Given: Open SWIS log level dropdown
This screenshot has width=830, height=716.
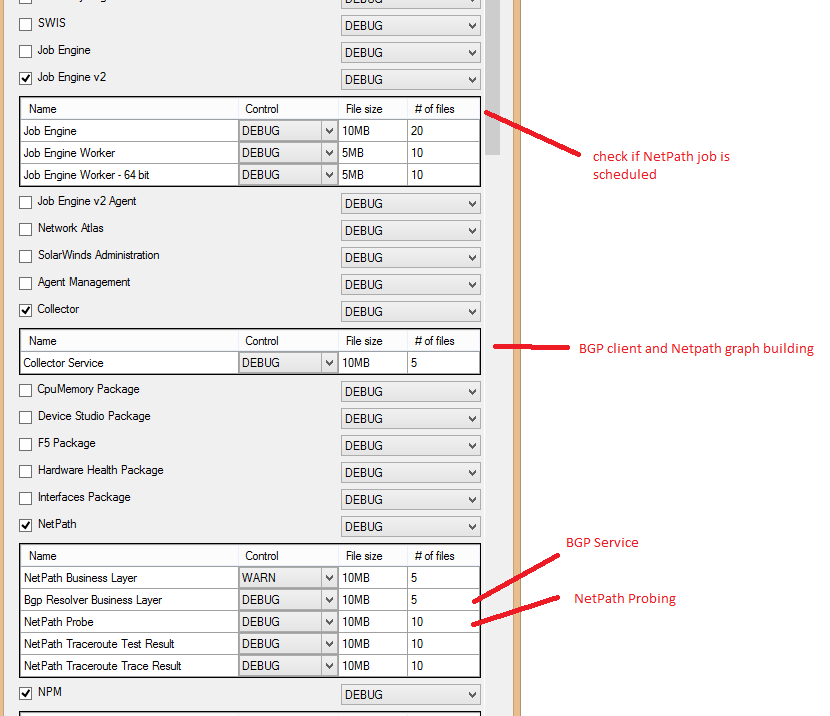Looking at the screenshot, I should [411, 25].
